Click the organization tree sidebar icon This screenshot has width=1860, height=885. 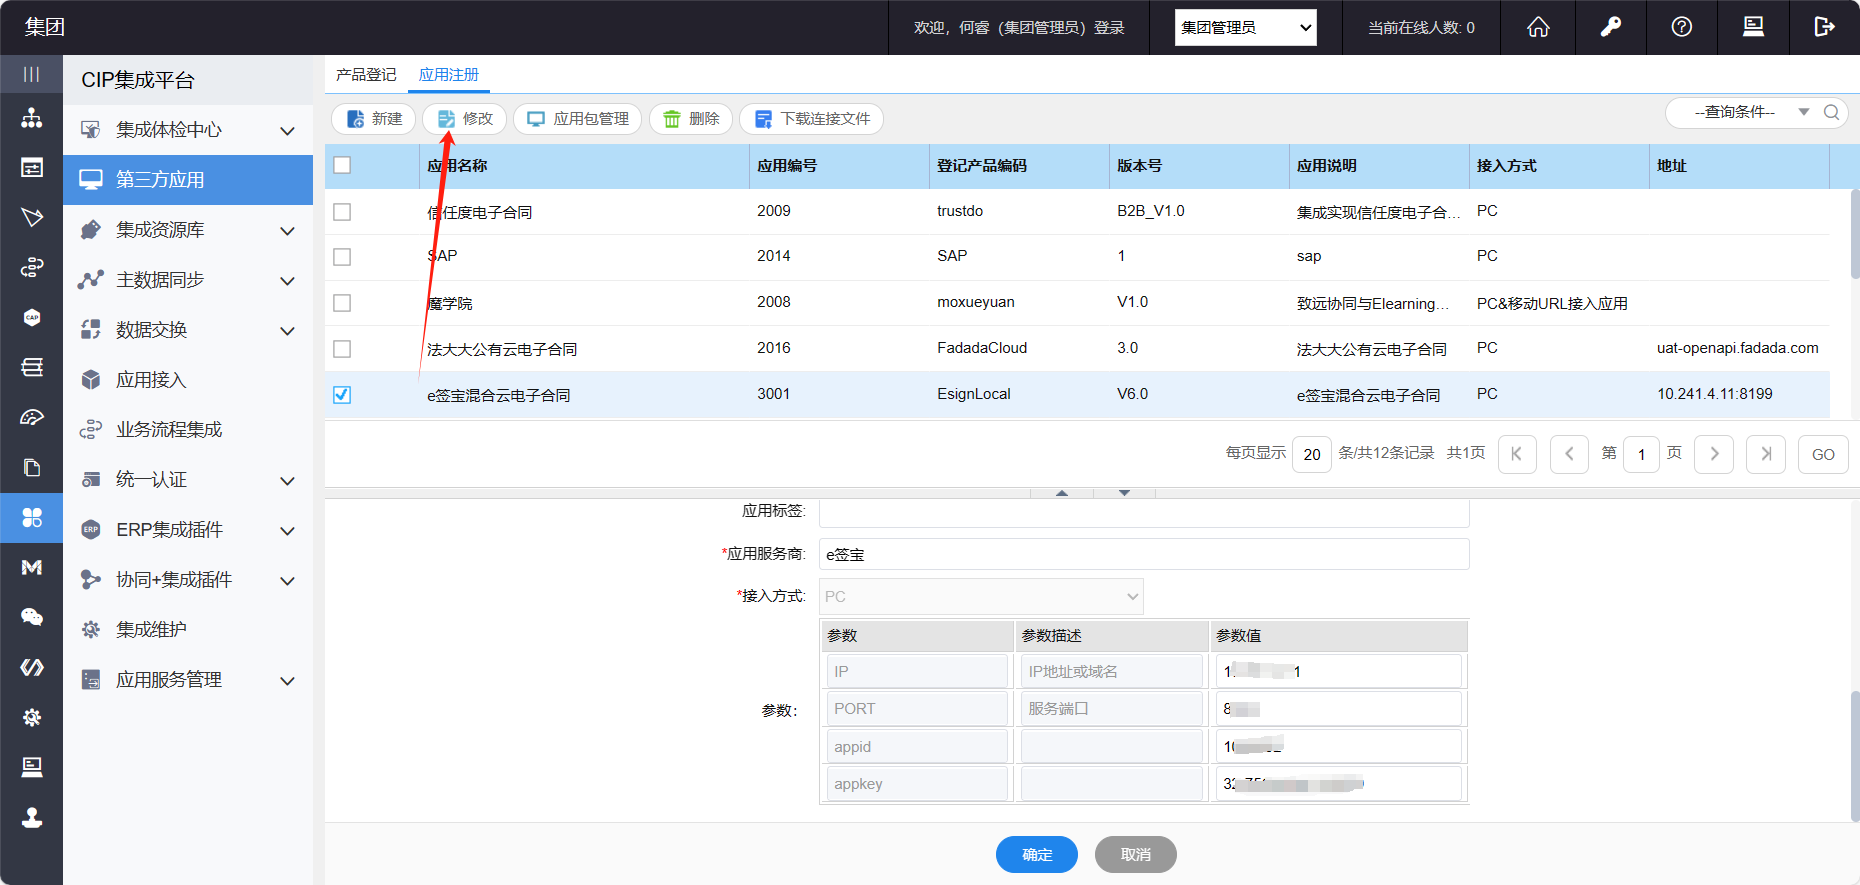coord(31,118)
